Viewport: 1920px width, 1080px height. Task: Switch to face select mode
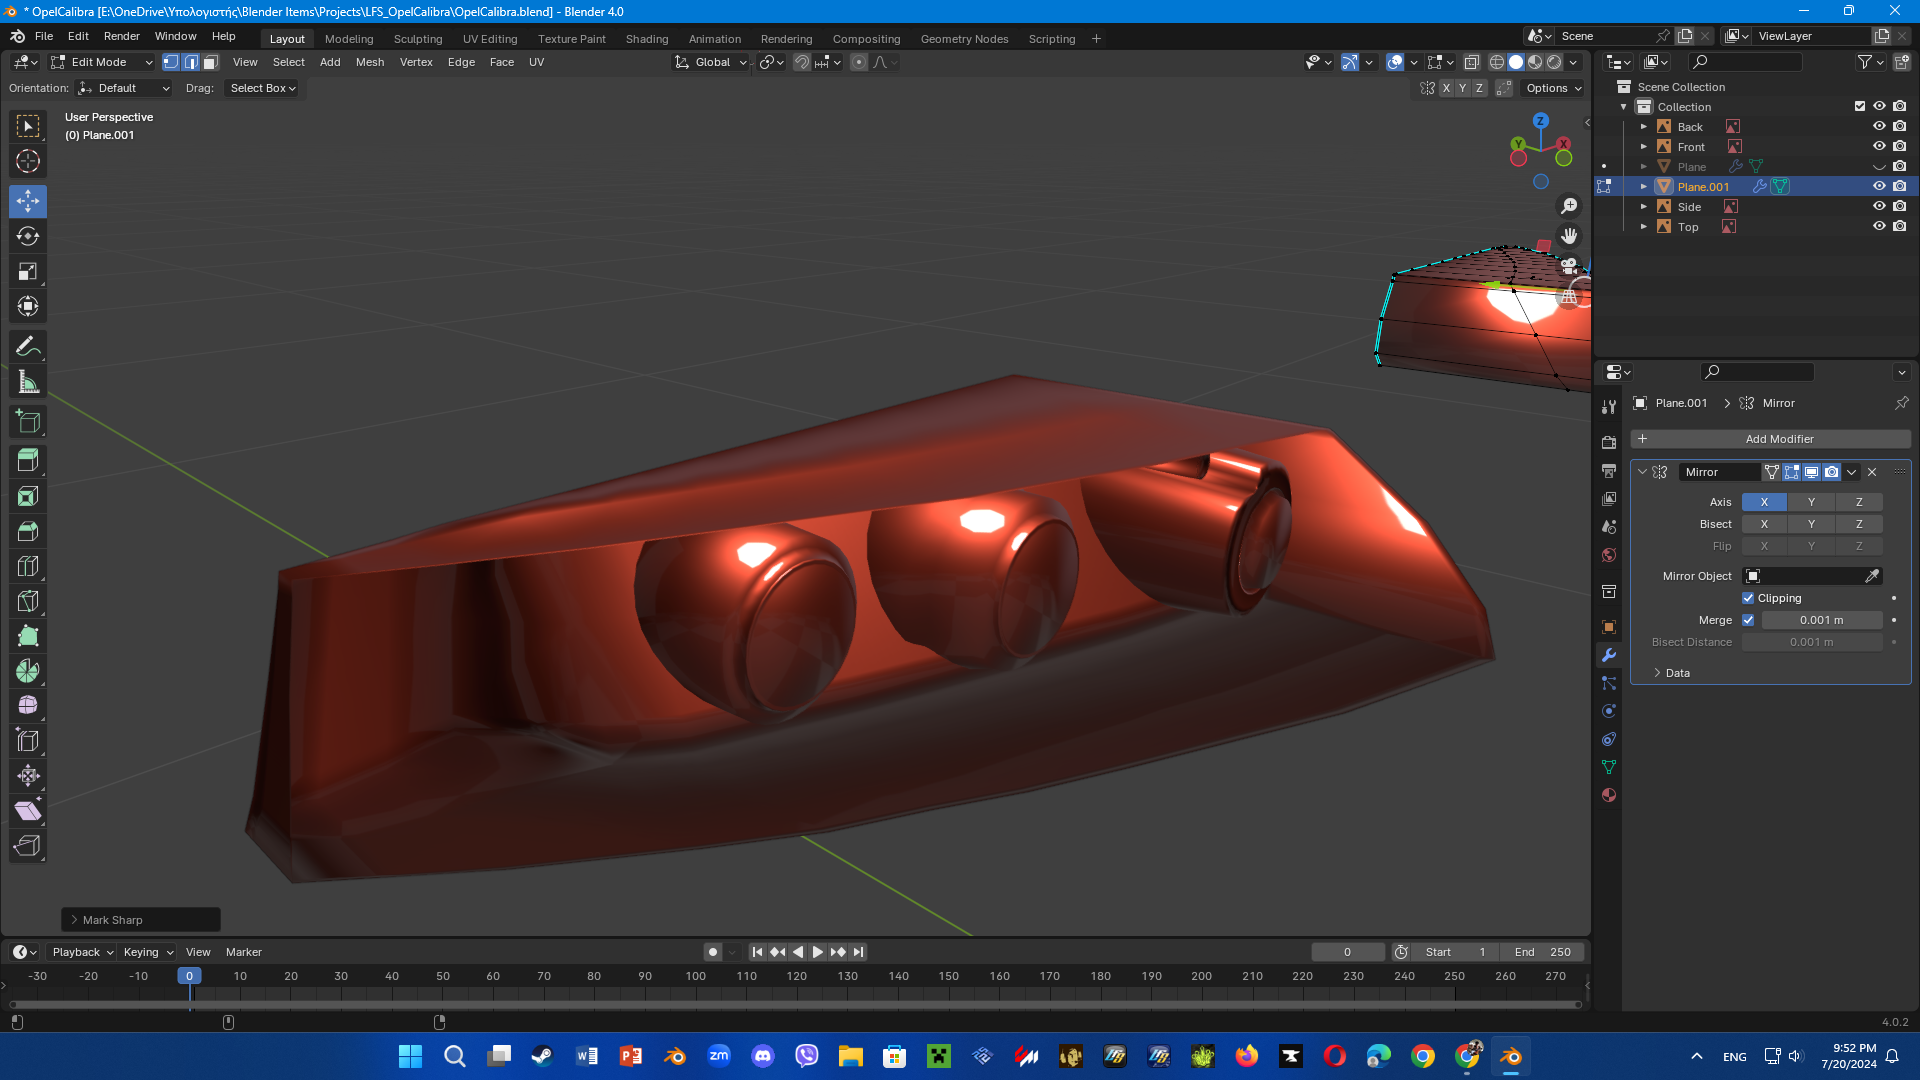211,62
